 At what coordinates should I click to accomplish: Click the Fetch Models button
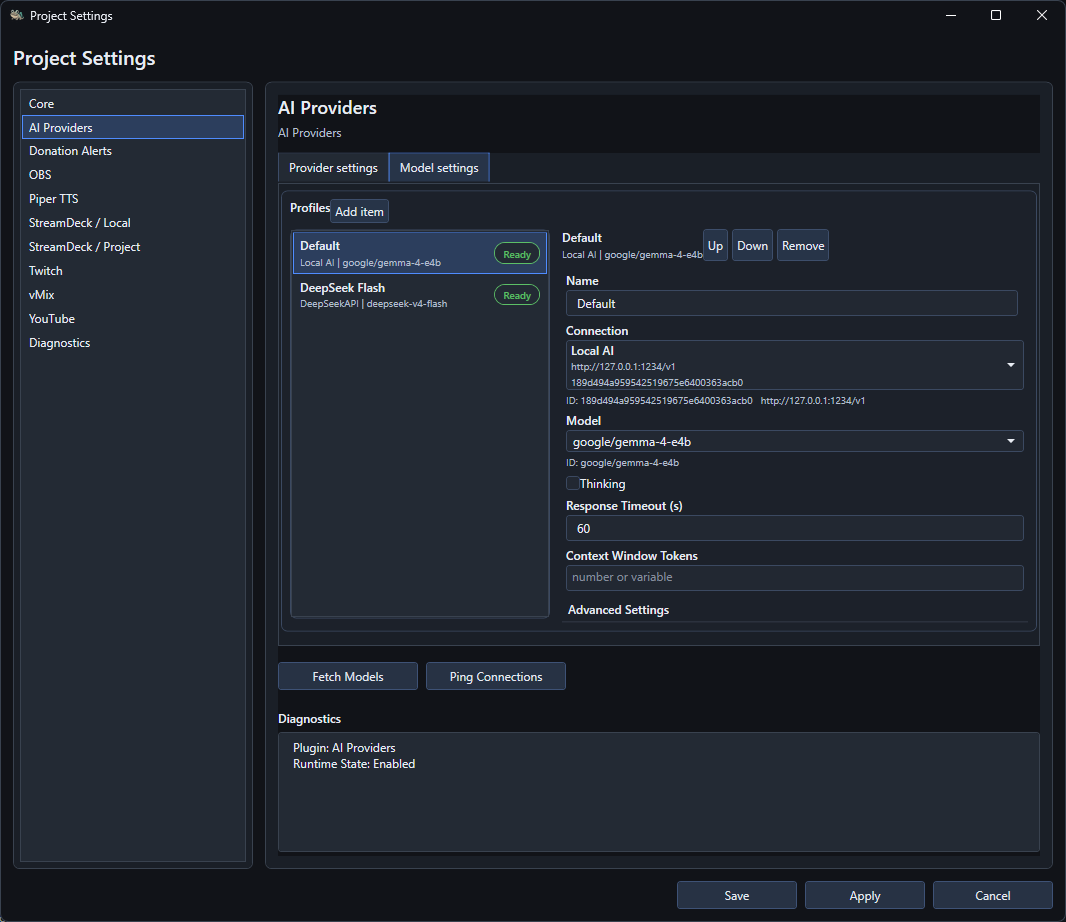pos(348,677)
